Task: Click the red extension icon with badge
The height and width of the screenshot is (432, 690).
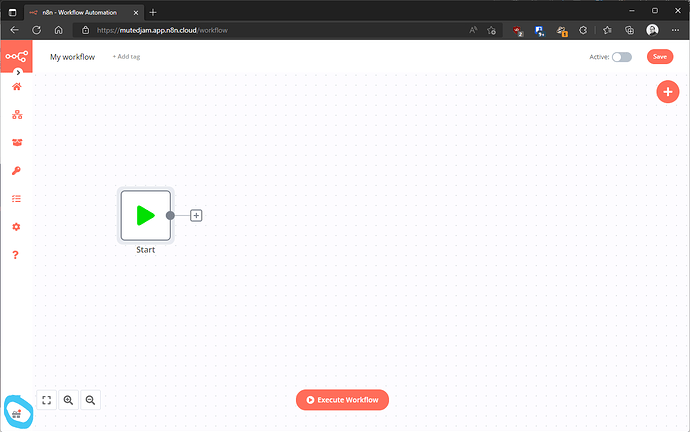Action: coord(518,30)
